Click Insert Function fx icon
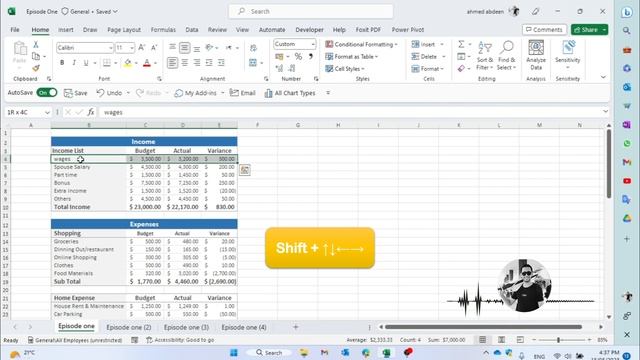This screenshot has height=360, width=640. pos(91,112)
